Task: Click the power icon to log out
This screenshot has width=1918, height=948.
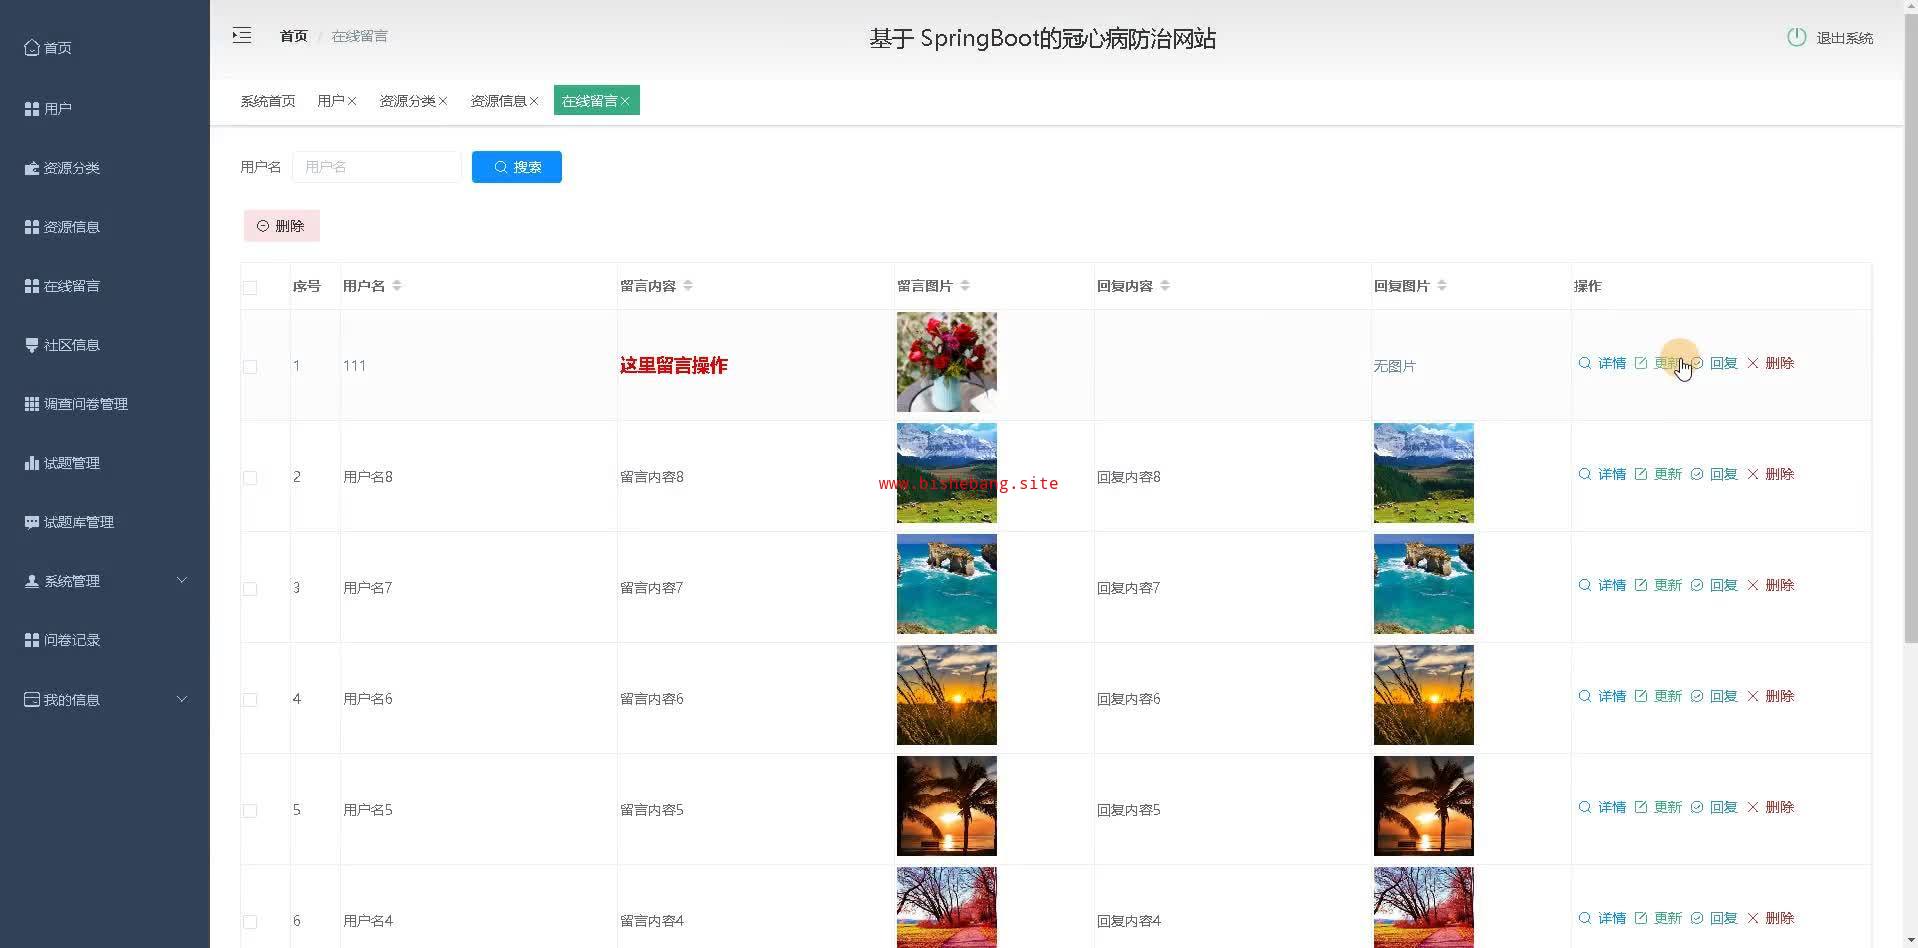Action: pos(1796,37)
